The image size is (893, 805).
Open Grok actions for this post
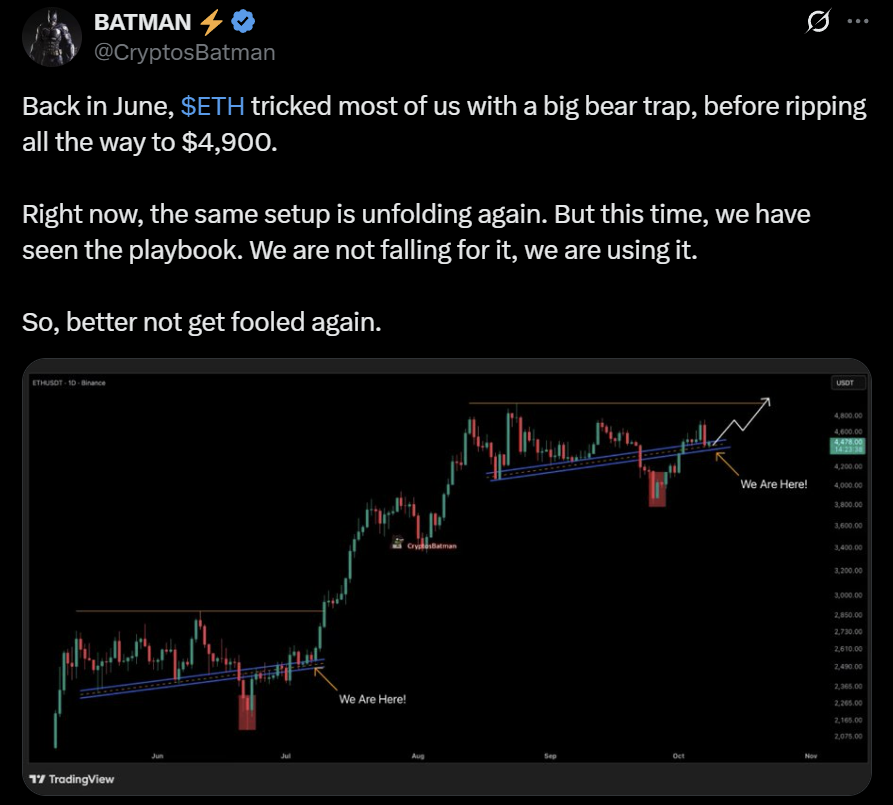pyautogui.click(x=818, y=18)
